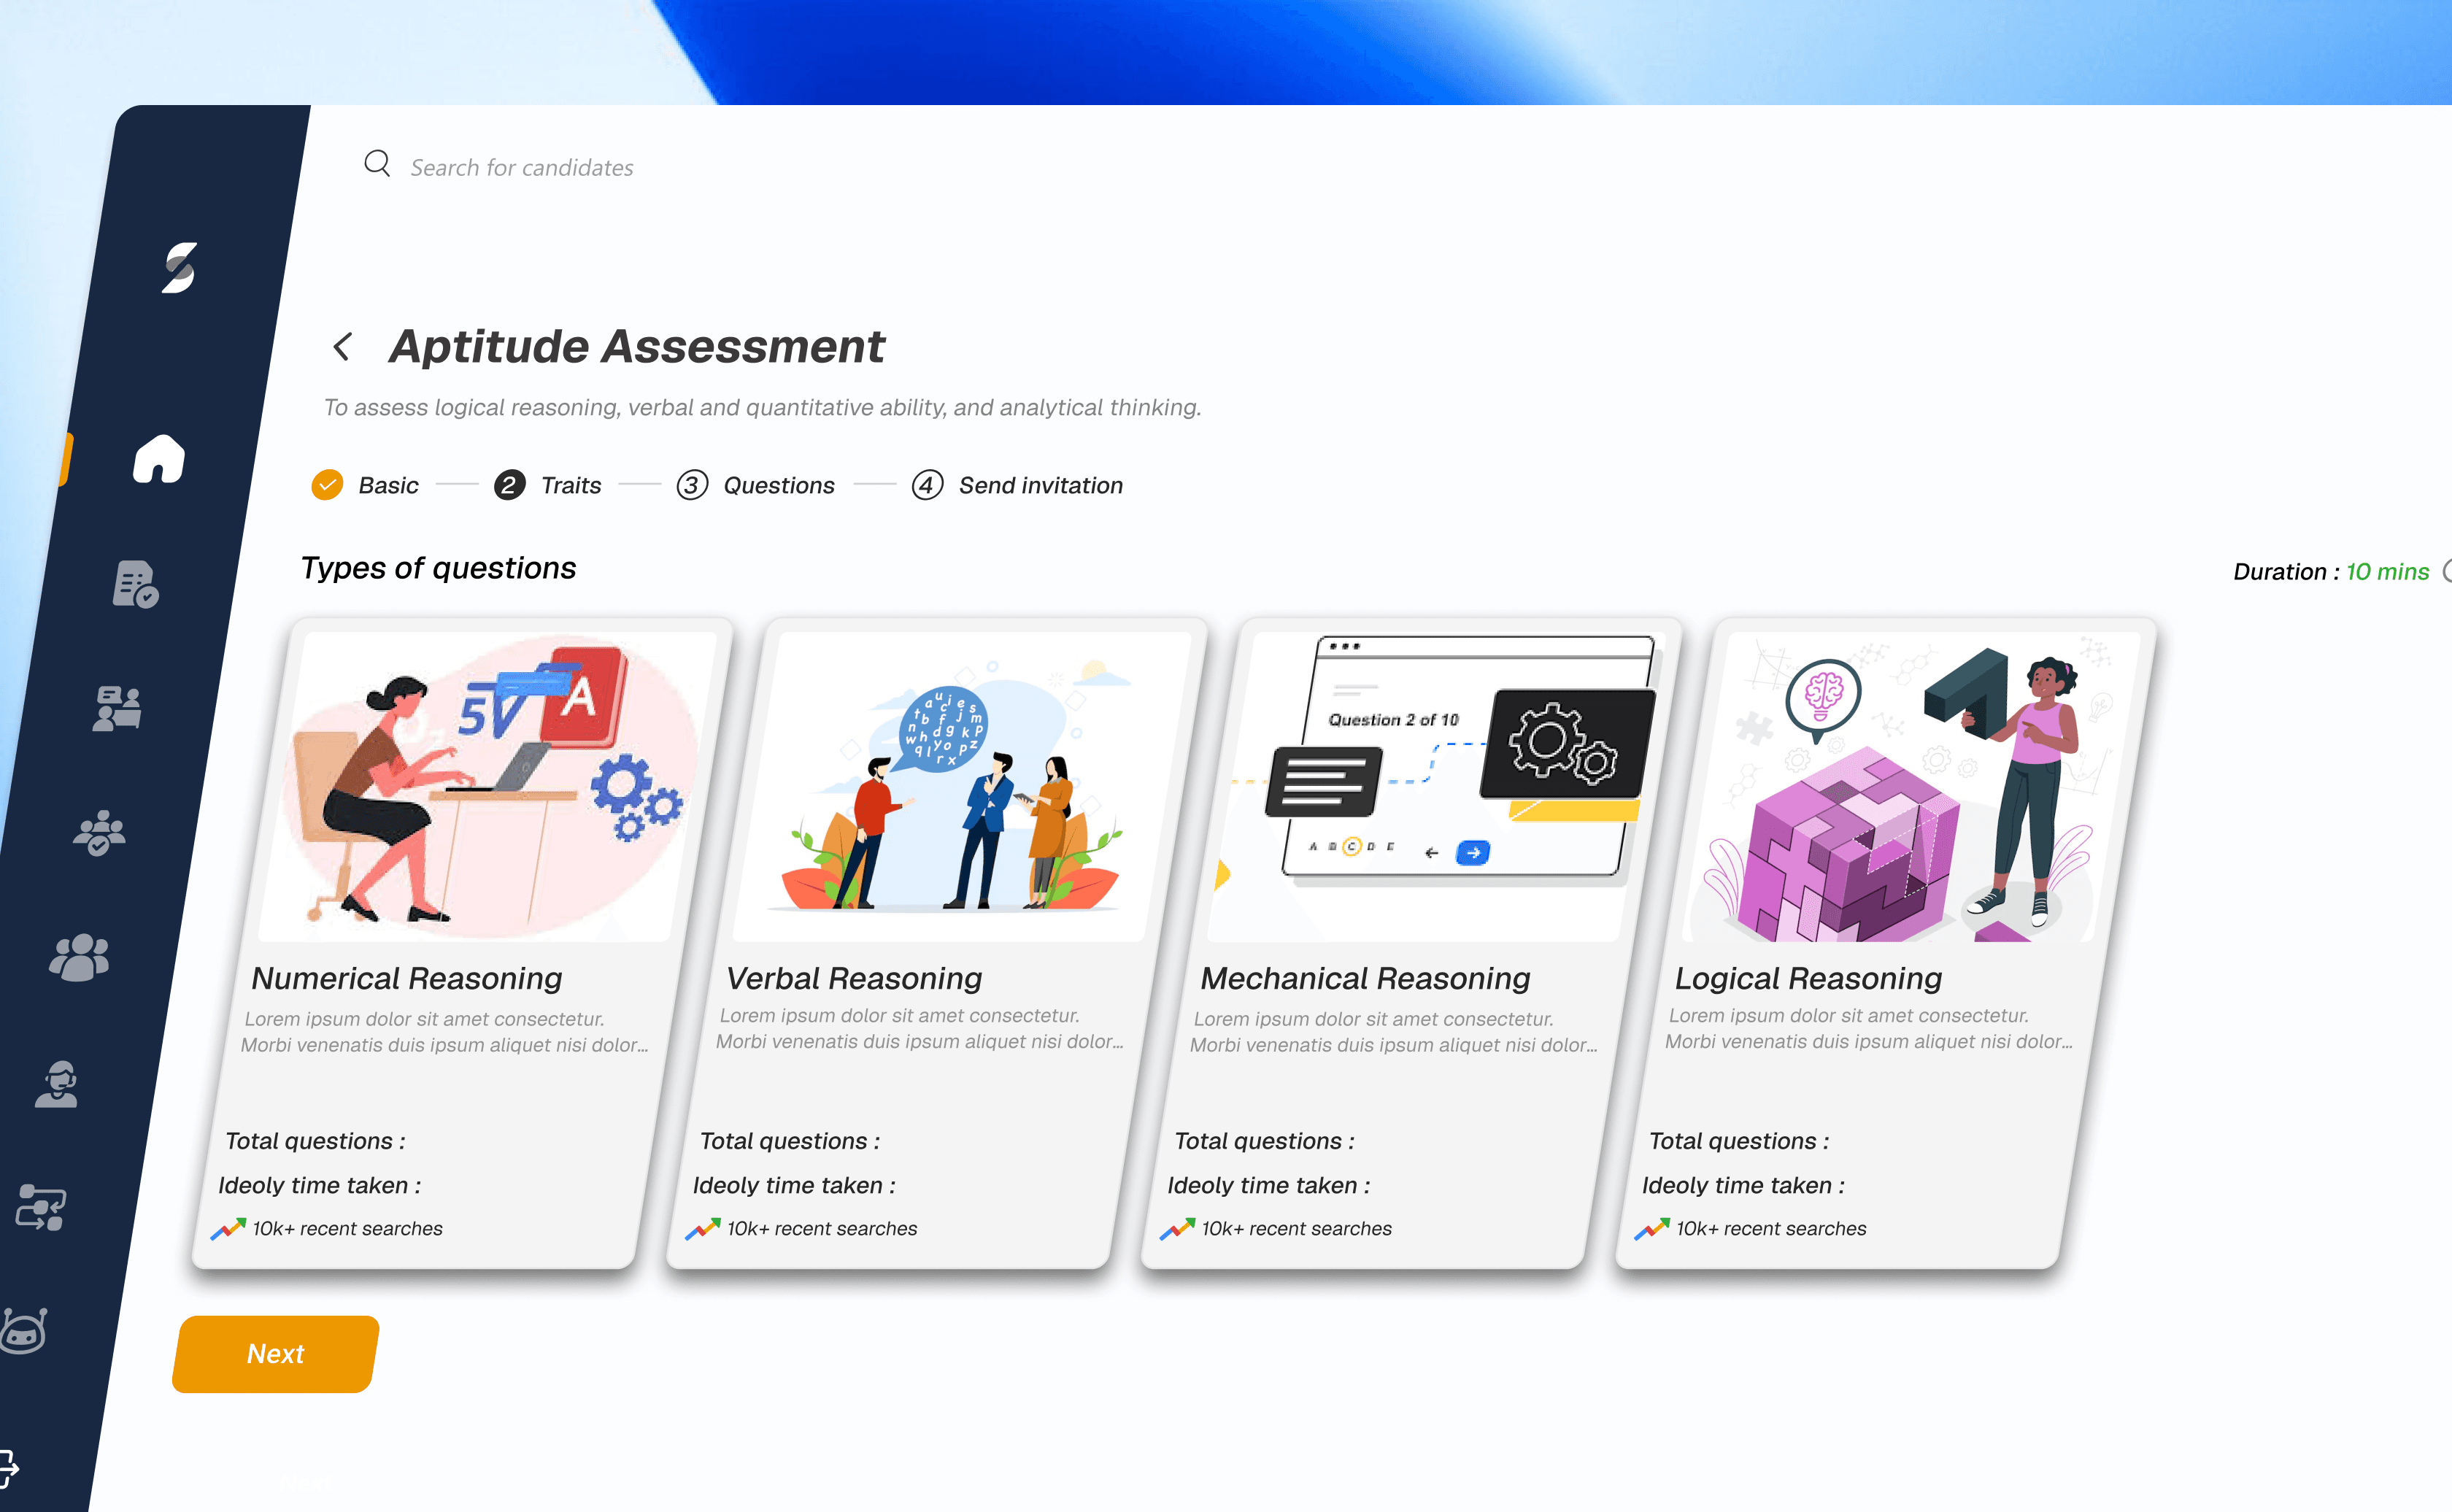Click the approved candidates group icon
This screenshot has height=1512, width=2452.
tap(99, 831)
